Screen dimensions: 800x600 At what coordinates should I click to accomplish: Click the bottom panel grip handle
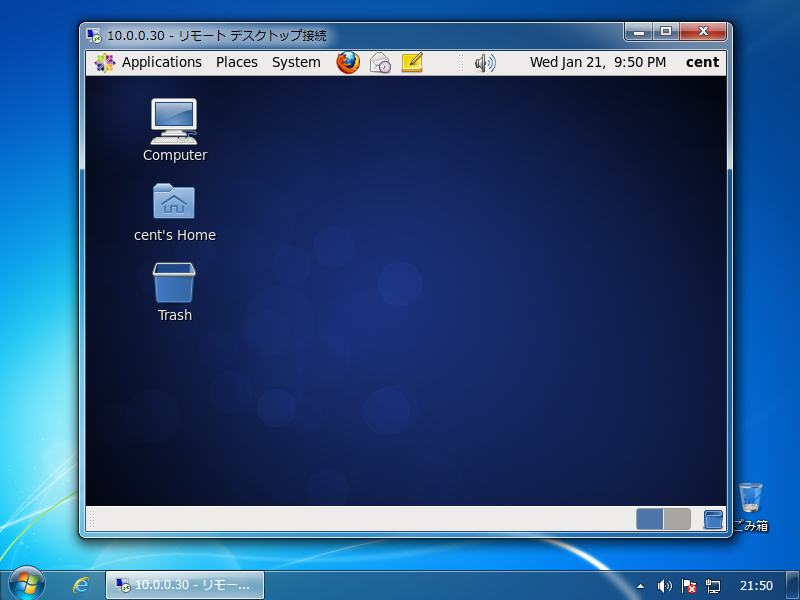click(92, 519)
